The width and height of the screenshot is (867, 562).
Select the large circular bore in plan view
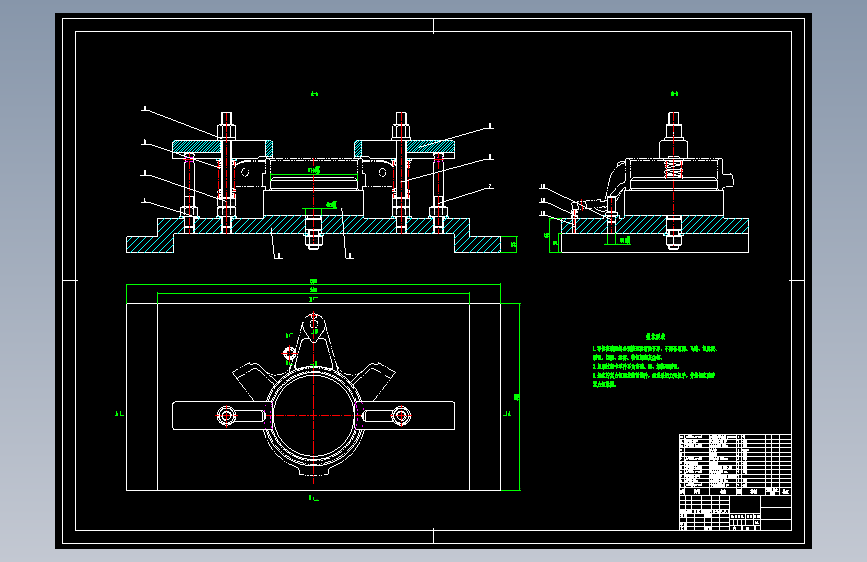click(x=314, y=415)
